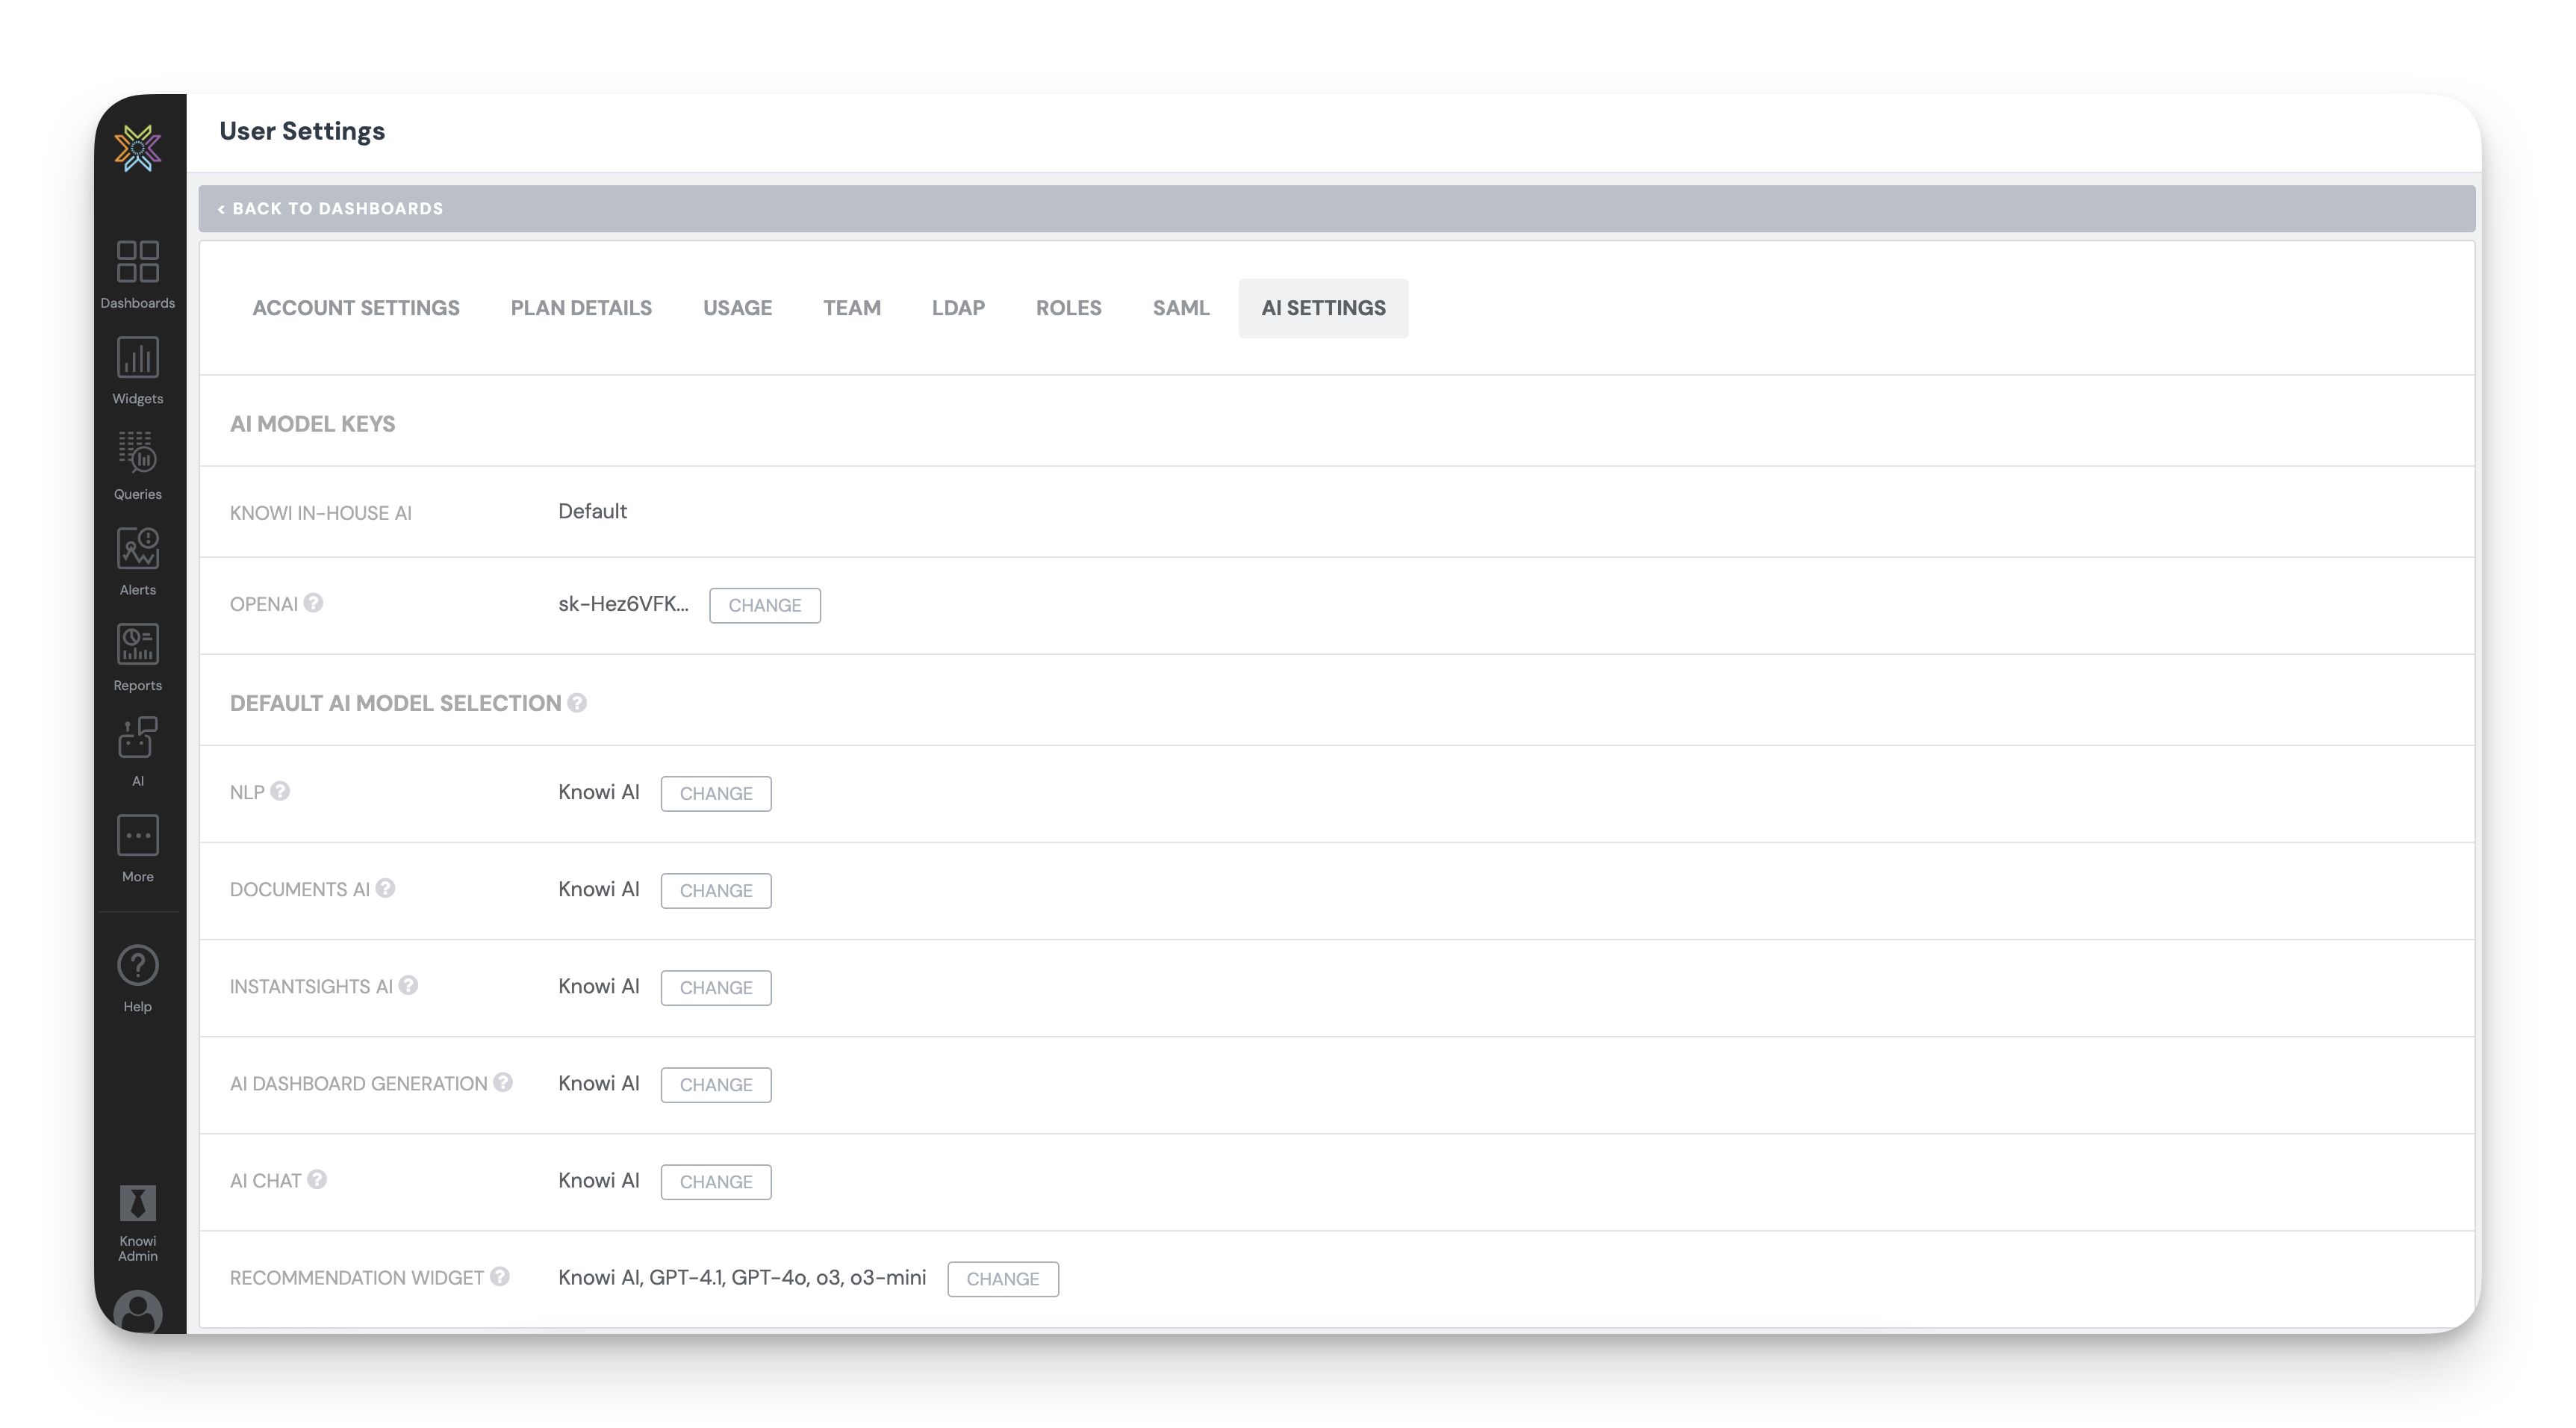The image size is (2576, 1428).
Task: Click the Knowi logo at top
Action: coord(138,148)
